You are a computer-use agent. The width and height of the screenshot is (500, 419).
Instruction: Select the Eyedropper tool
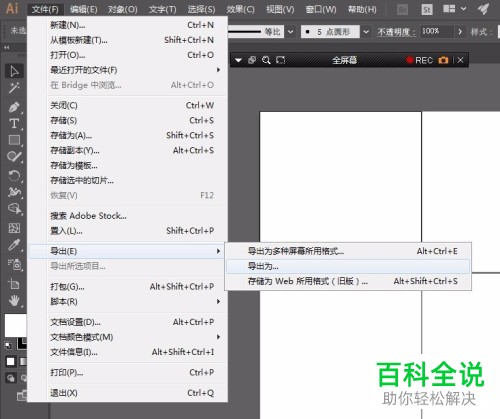(14, 245)
